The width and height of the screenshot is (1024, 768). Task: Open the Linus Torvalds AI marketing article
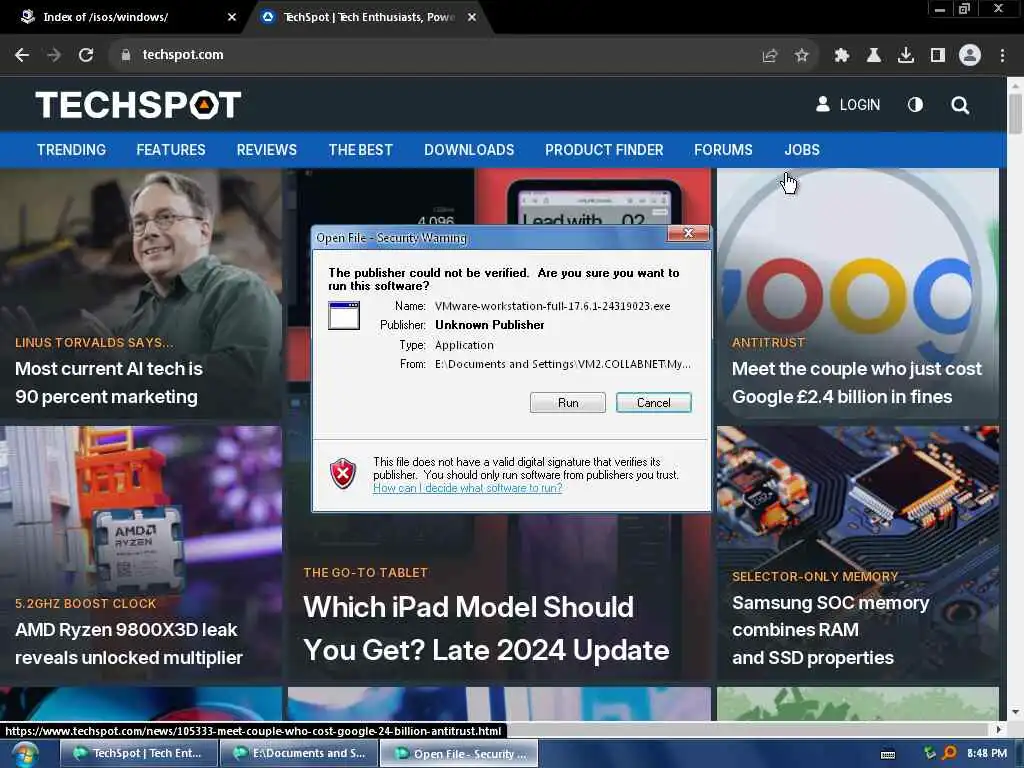(109, 383)
